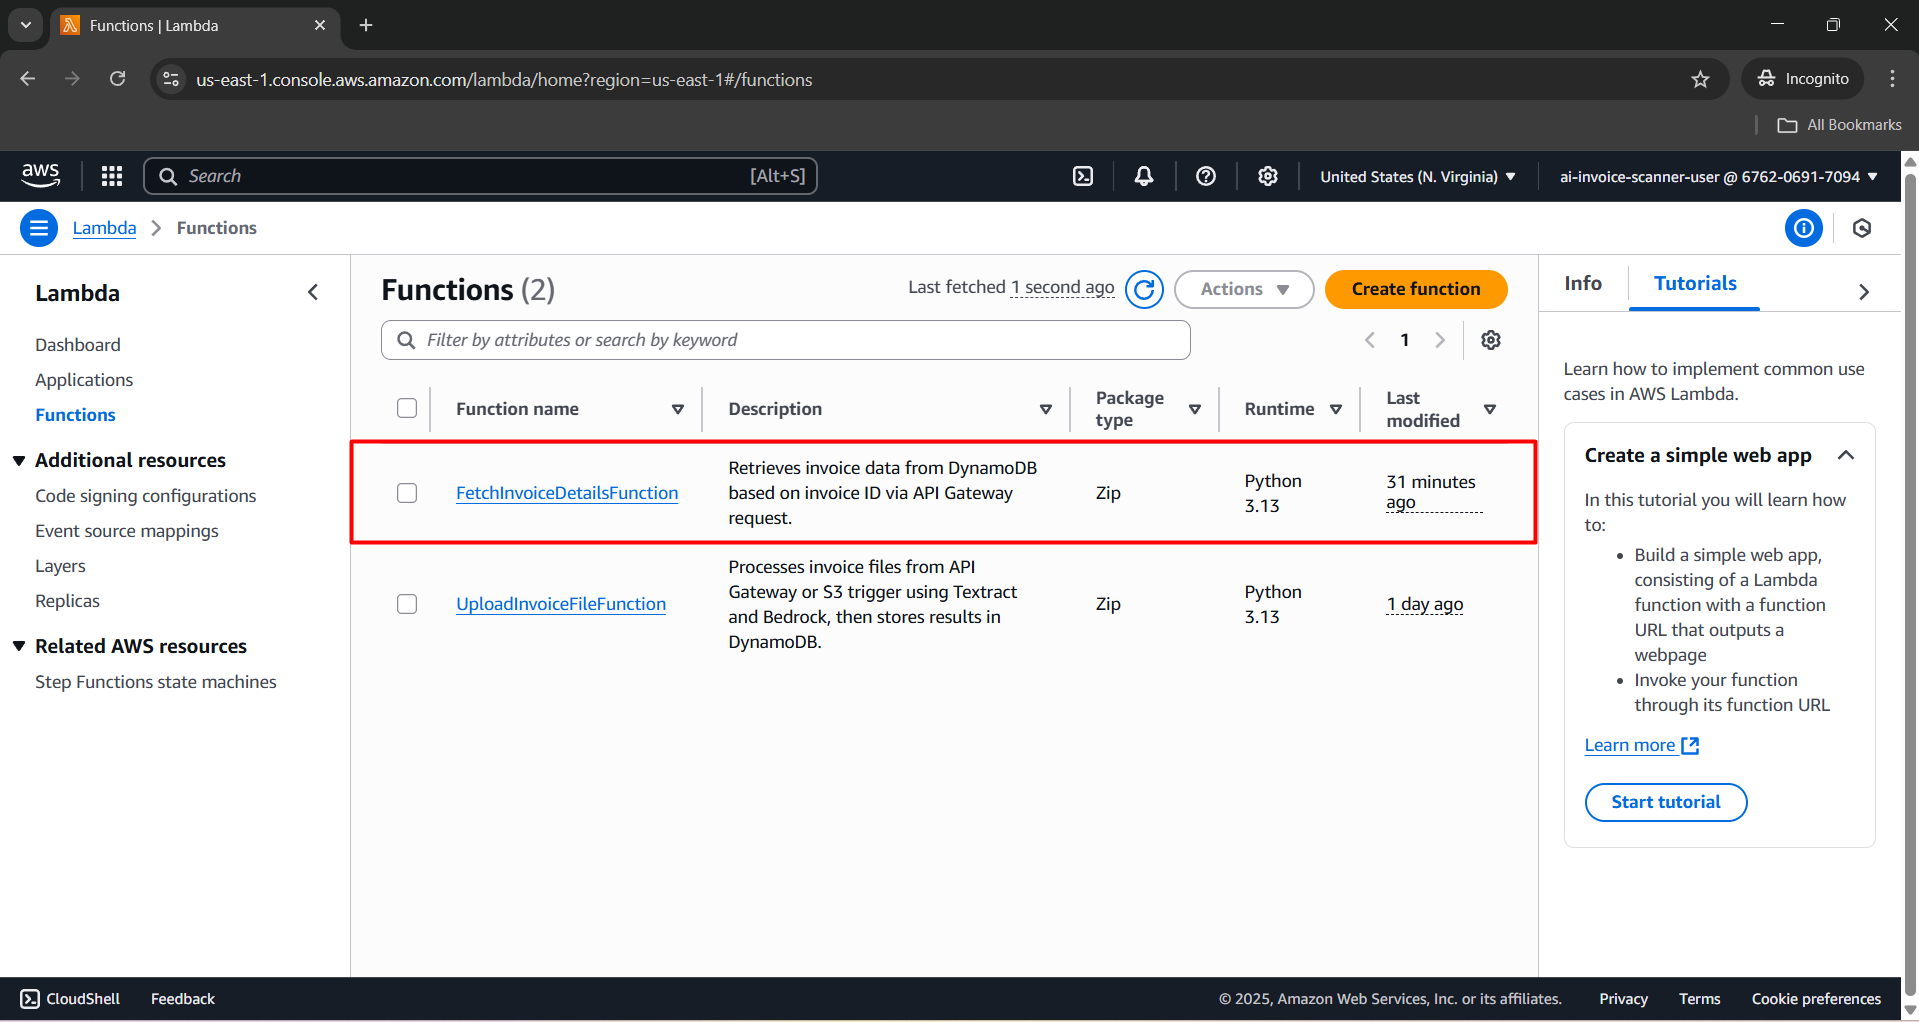Toggle the hamburger navigation menu
The image size is (1919, 1022).
point(39,228)
